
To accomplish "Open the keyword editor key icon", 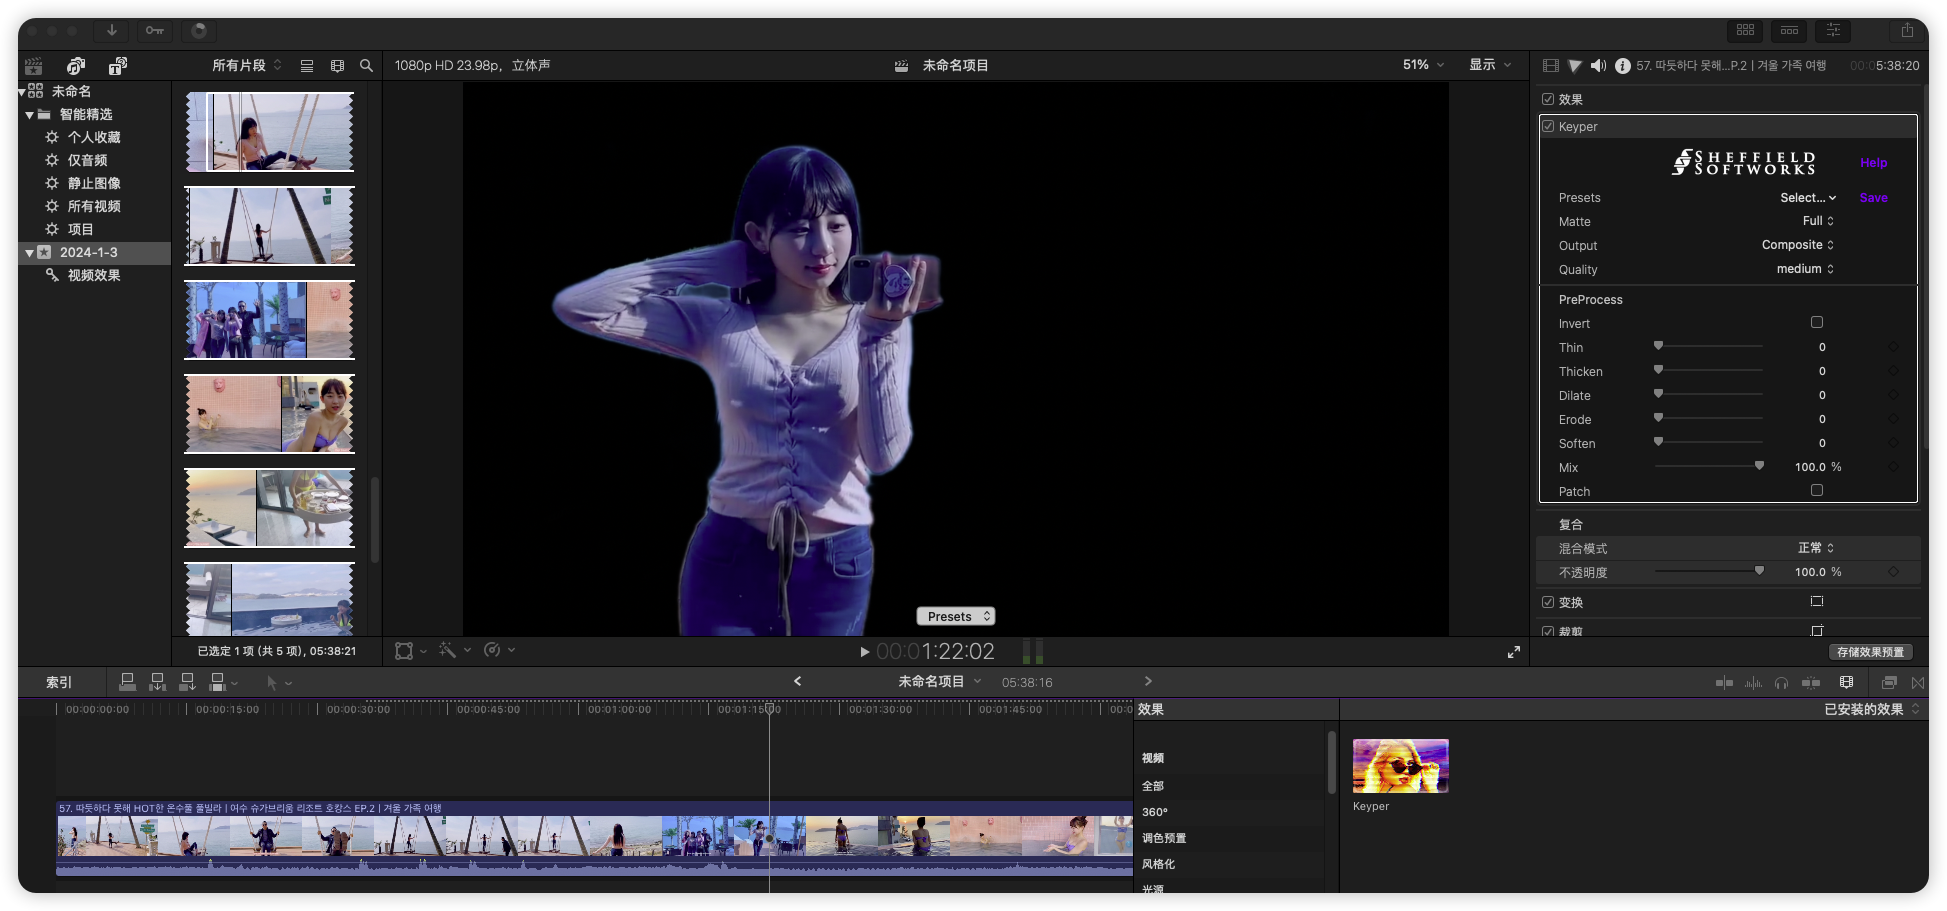I will click(x=155, y=31).
